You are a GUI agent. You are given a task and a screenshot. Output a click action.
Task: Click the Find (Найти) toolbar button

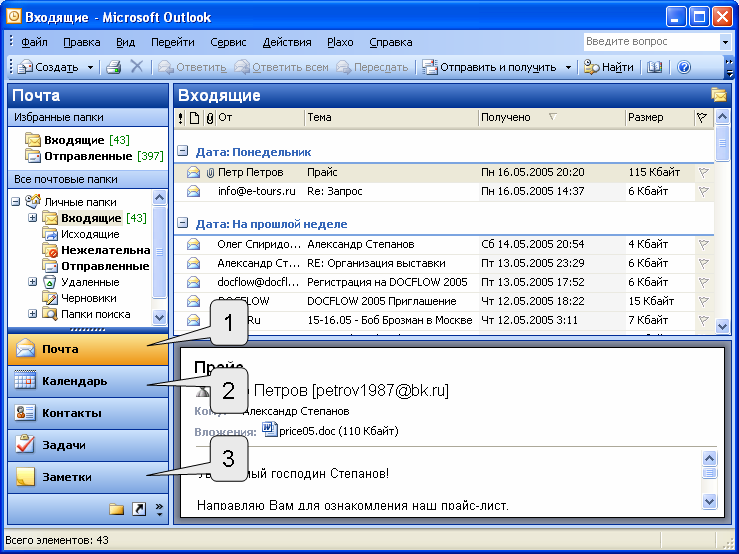tap(608, 67)
